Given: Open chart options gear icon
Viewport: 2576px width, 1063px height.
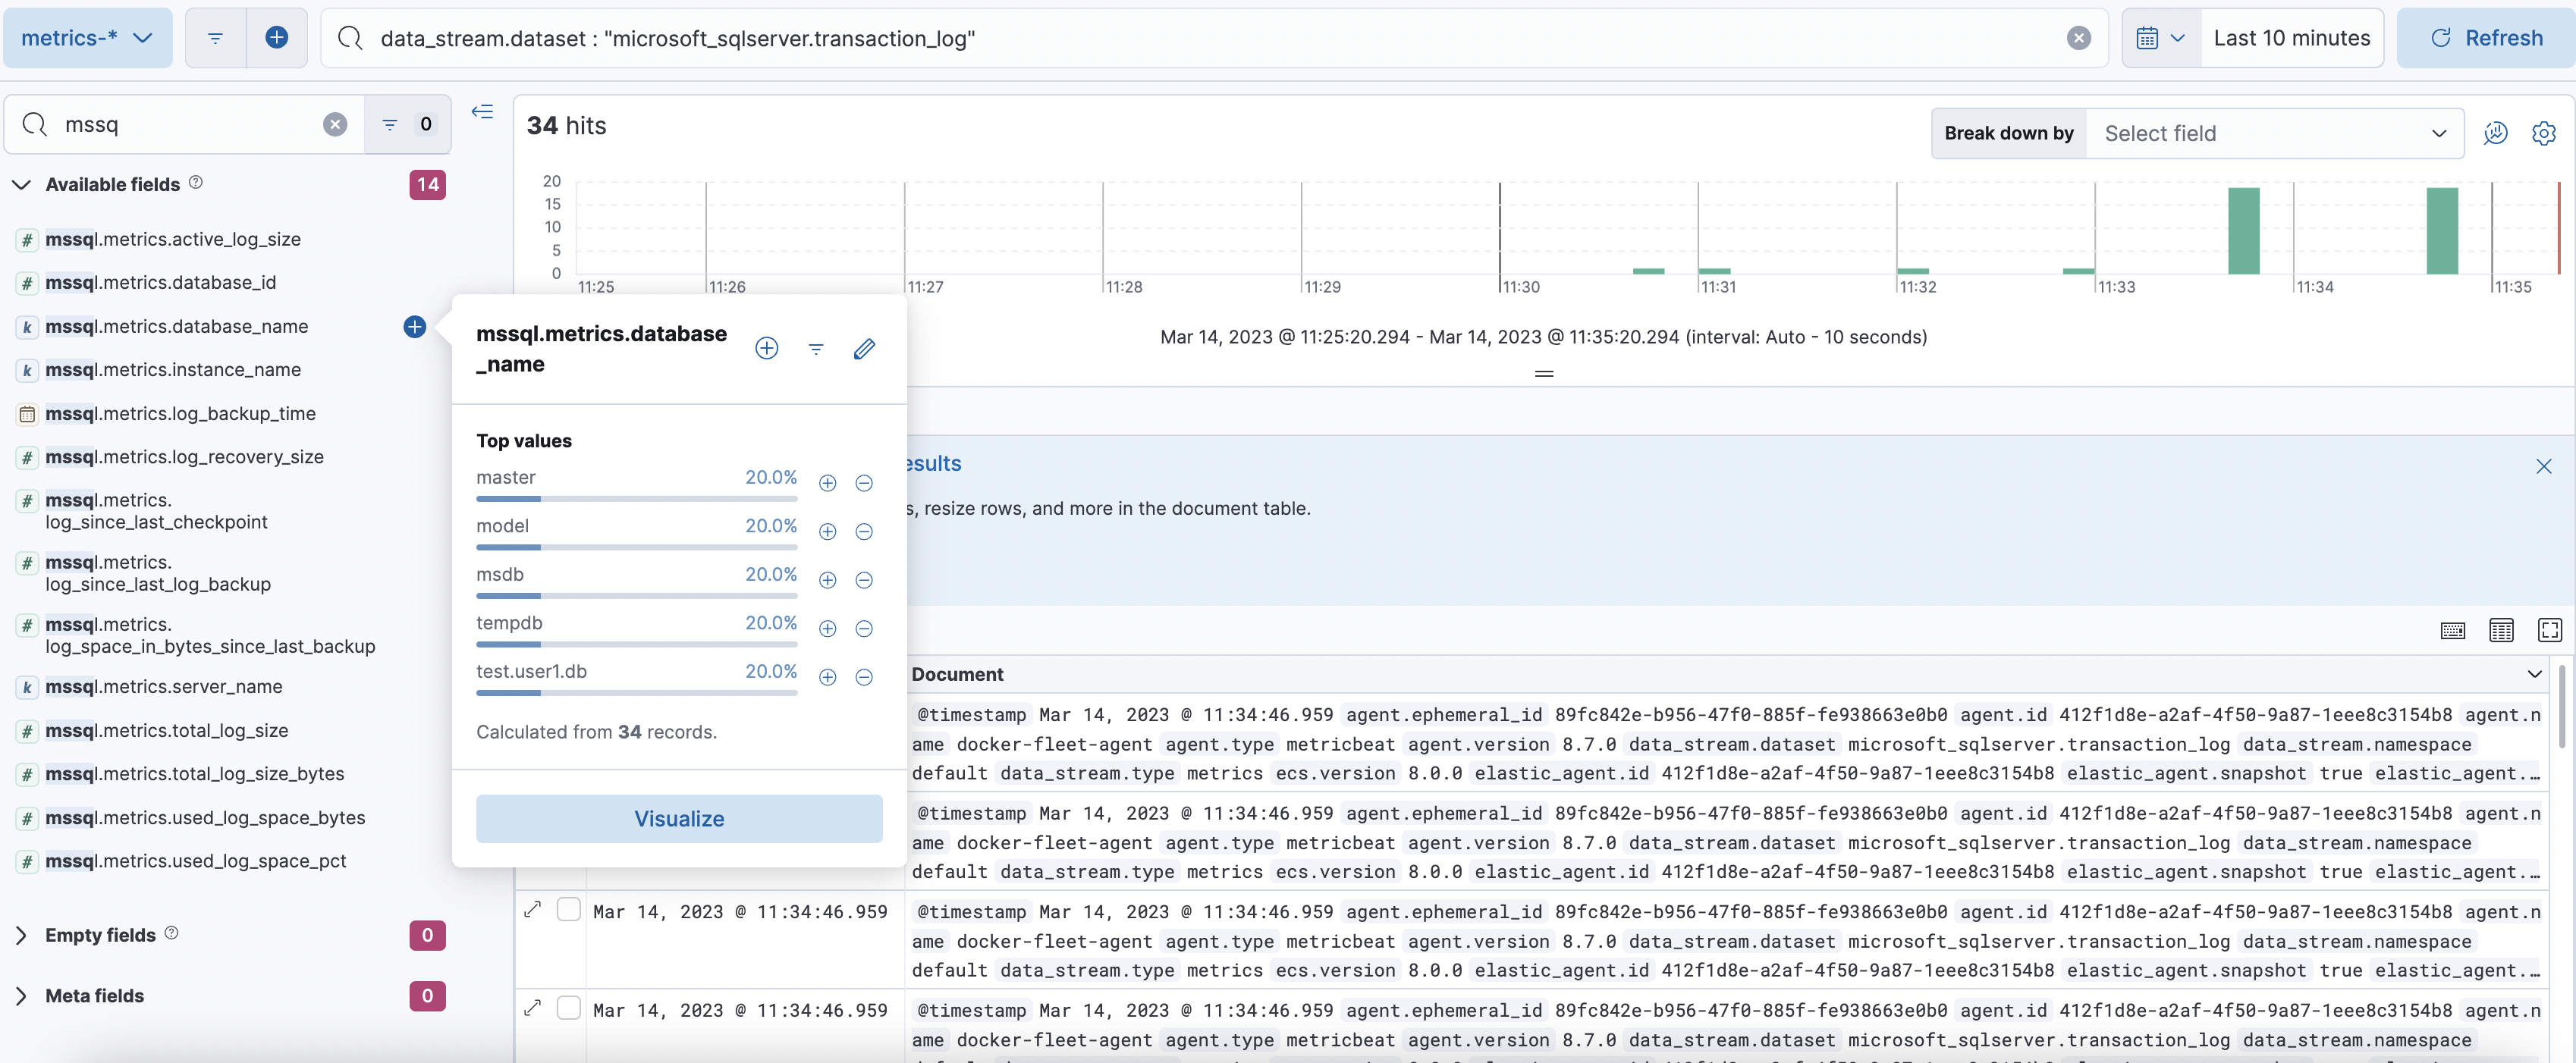Looking at the screenshot, I should point(2543,133).
